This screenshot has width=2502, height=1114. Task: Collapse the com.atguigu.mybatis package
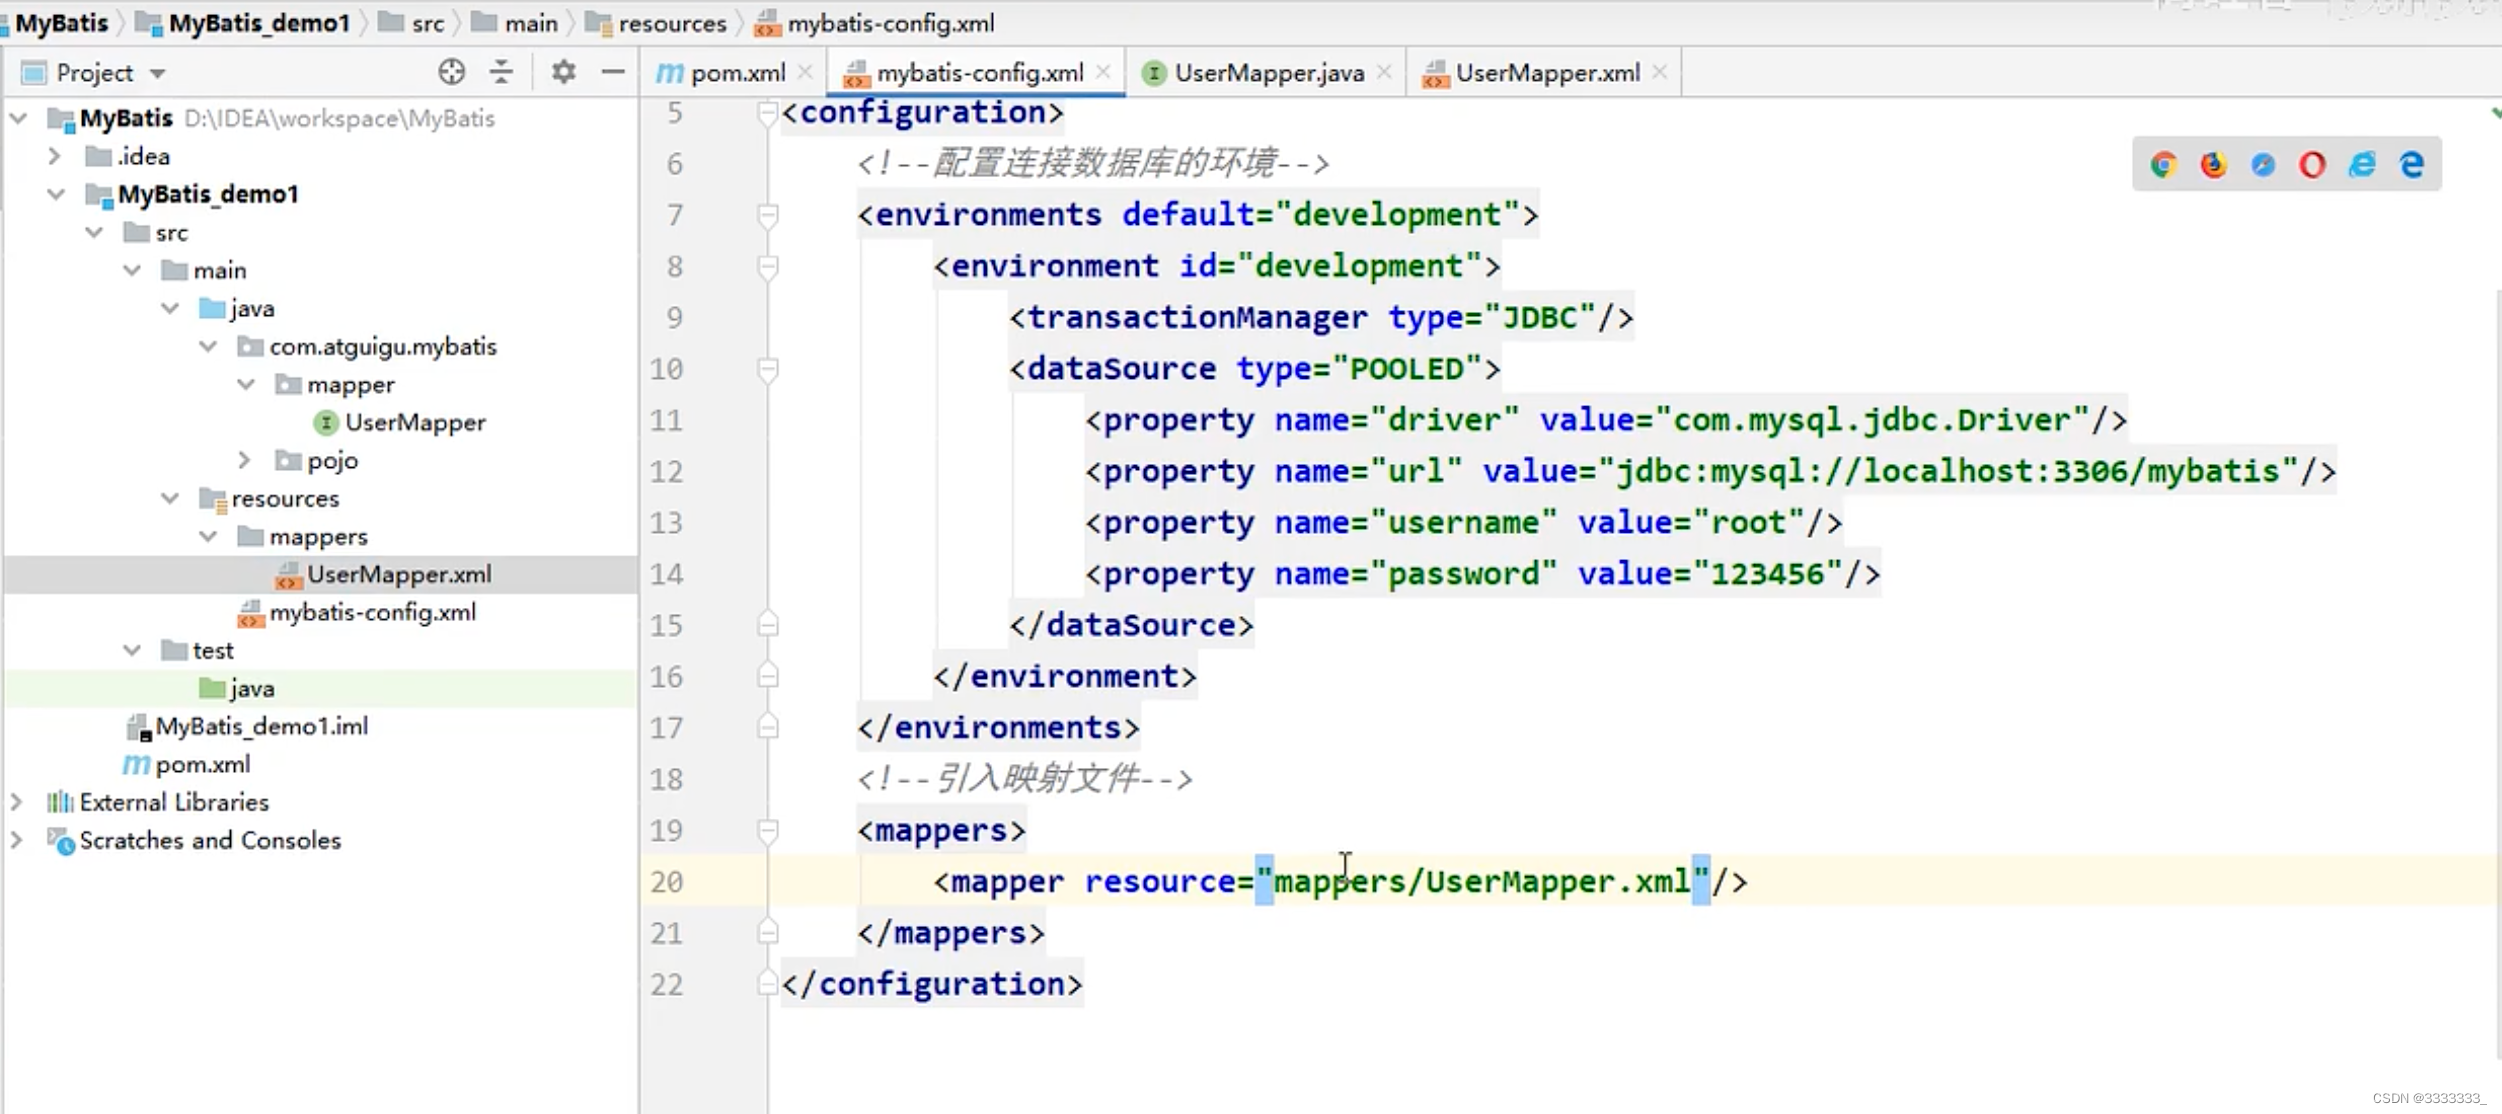tap(208, 346)
